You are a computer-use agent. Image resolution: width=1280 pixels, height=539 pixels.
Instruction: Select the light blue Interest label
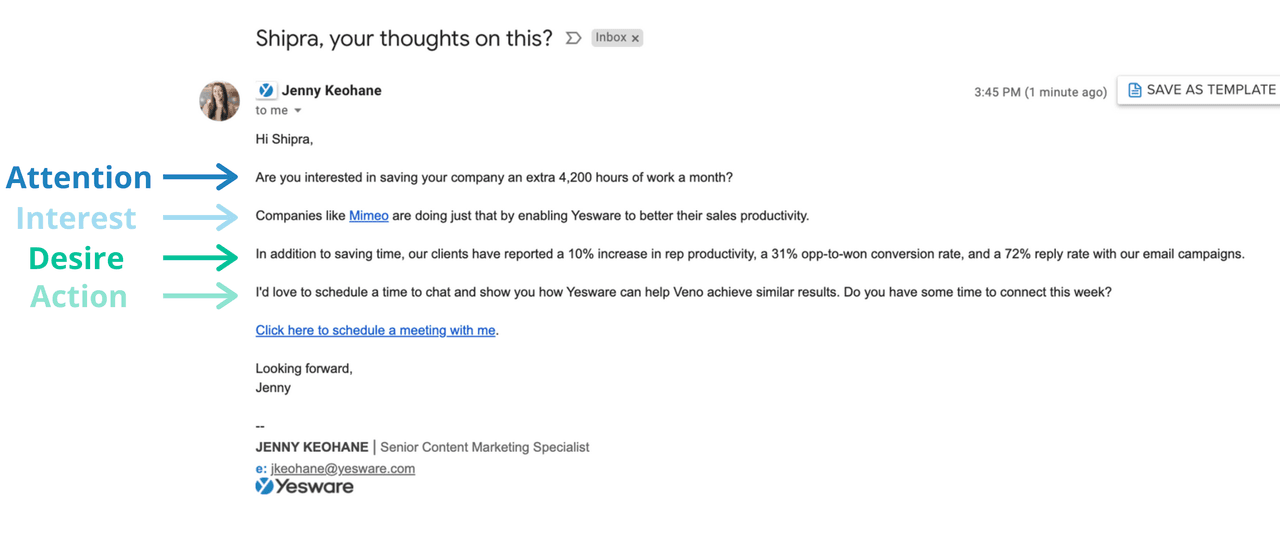tap(76, 218)
